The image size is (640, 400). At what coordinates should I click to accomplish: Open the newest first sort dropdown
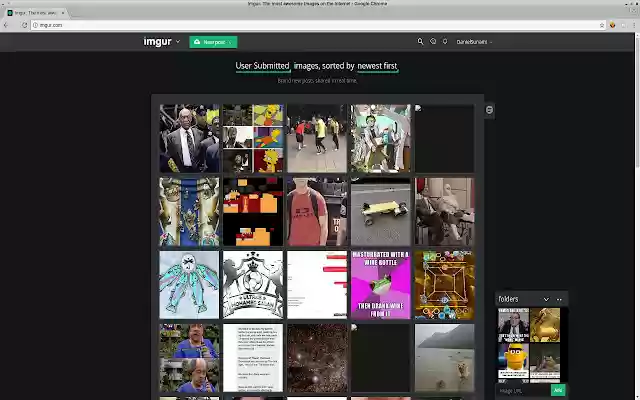click(x=377, y=66)
